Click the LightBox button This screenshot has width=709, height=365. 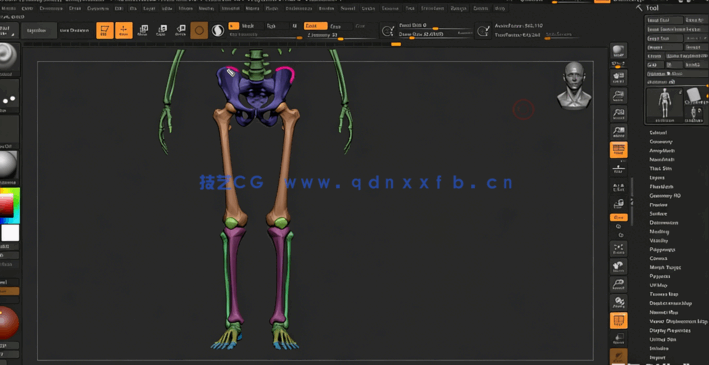pyautogui.click(x=39, y=31)
